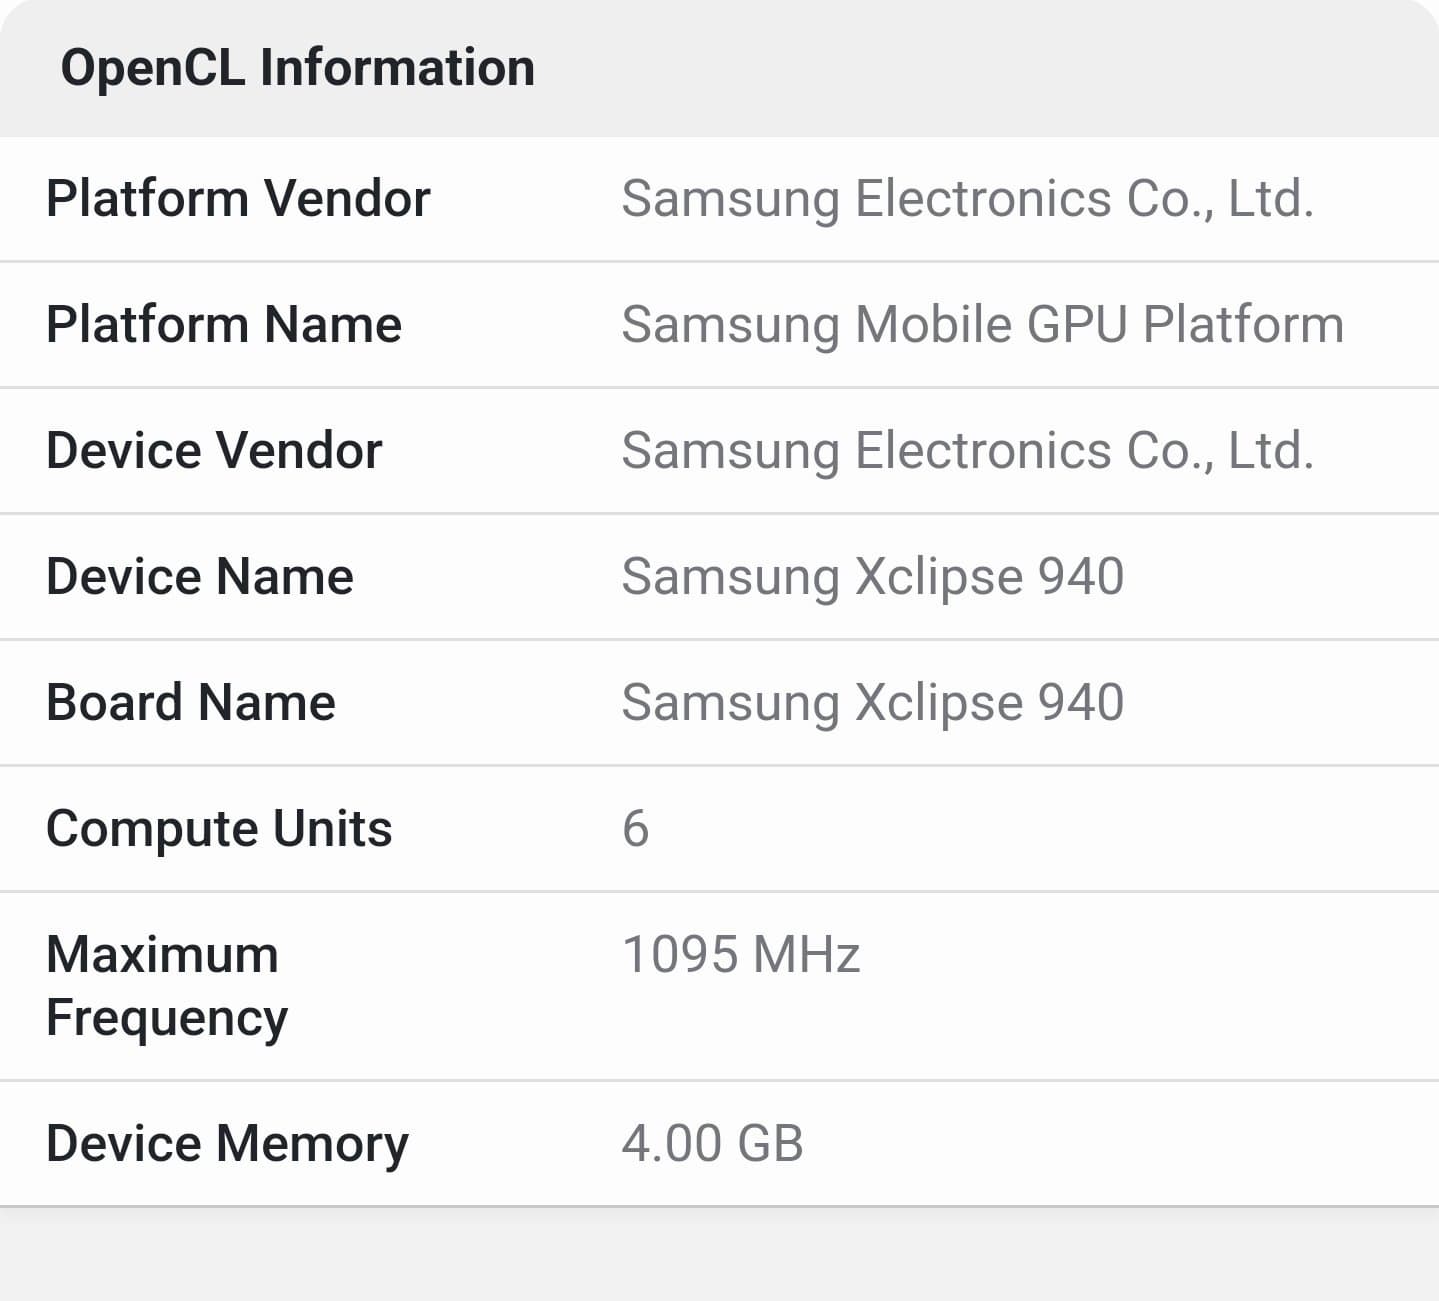Image resolution: width=1439 pixels, height=1301 pixels.
Task: Select the 4.00 GB memory value
Action: tap(712, 1143)
